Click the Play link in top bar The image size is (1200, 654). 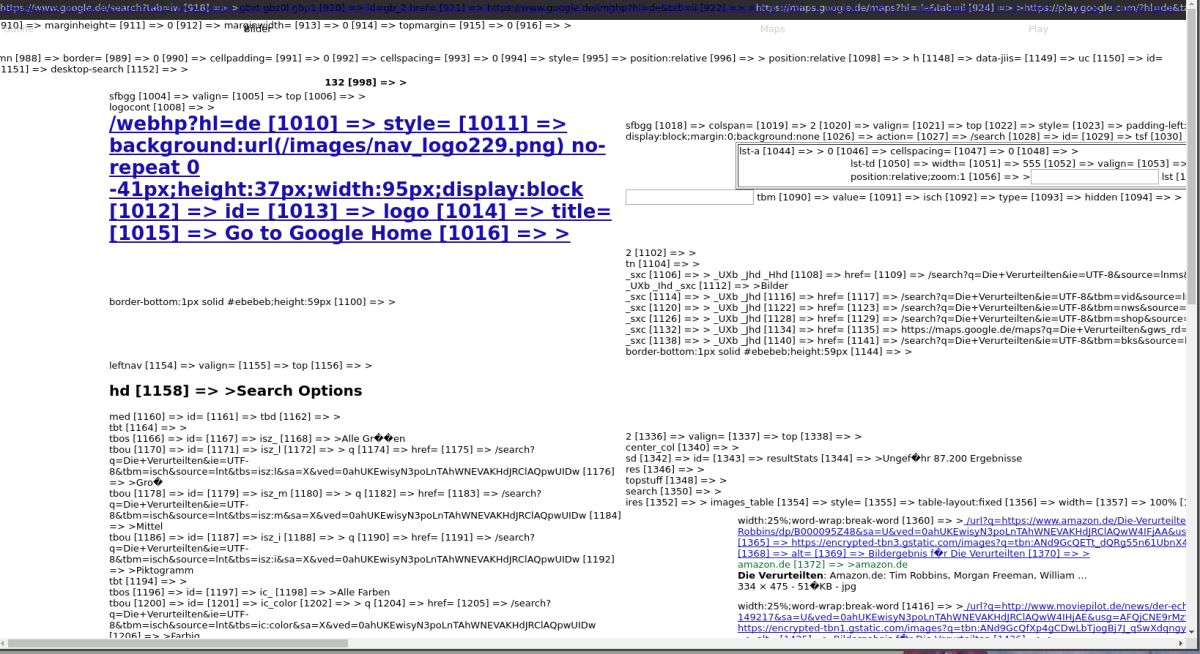coord(1038,28)
